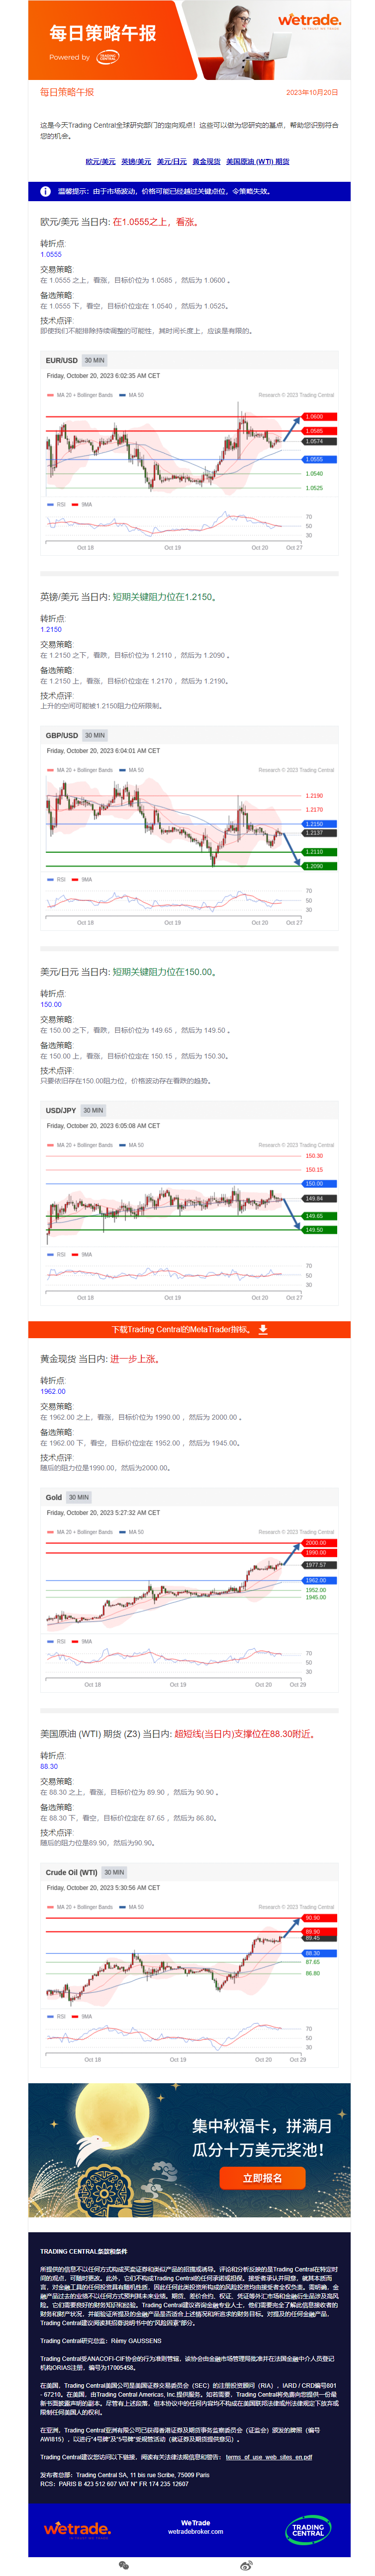The height and width of the screenshot is (2576, 375).
Task: Click the 欧元/美元 当日内 heading
Action: coord(119,222)
